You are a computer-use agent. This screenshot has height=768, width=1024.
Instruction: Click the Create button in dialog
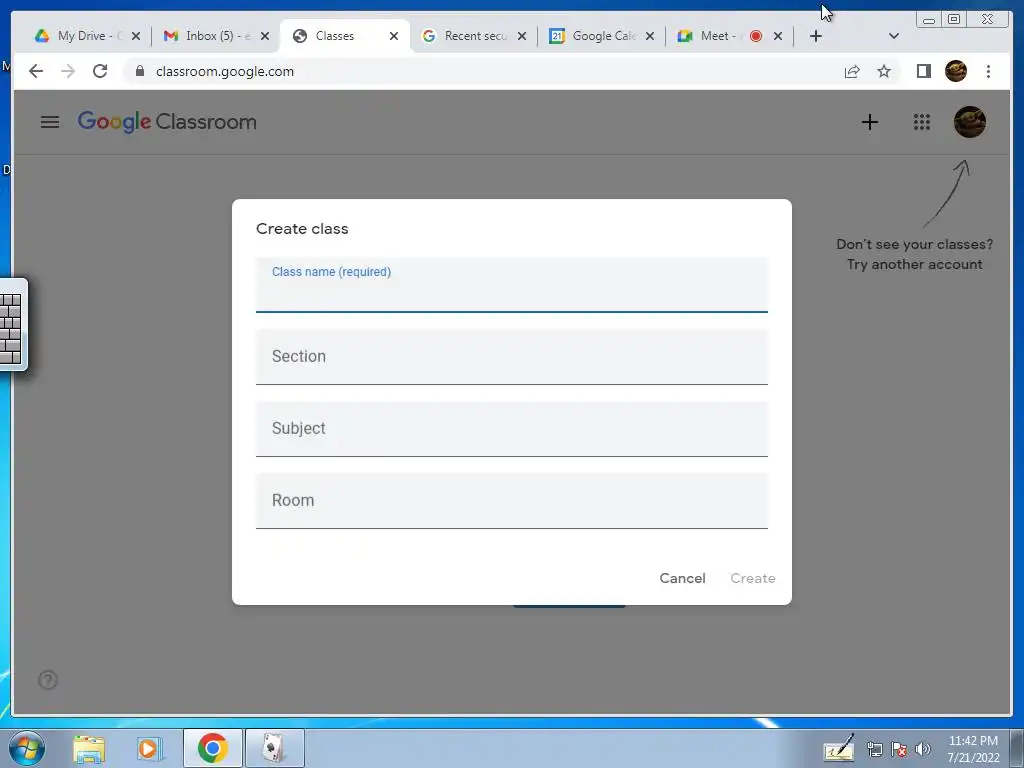pos(753,578)
